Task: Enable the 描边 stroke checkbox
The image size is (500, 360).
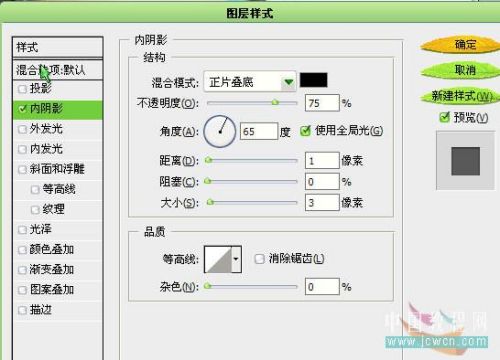Action: 22,310
